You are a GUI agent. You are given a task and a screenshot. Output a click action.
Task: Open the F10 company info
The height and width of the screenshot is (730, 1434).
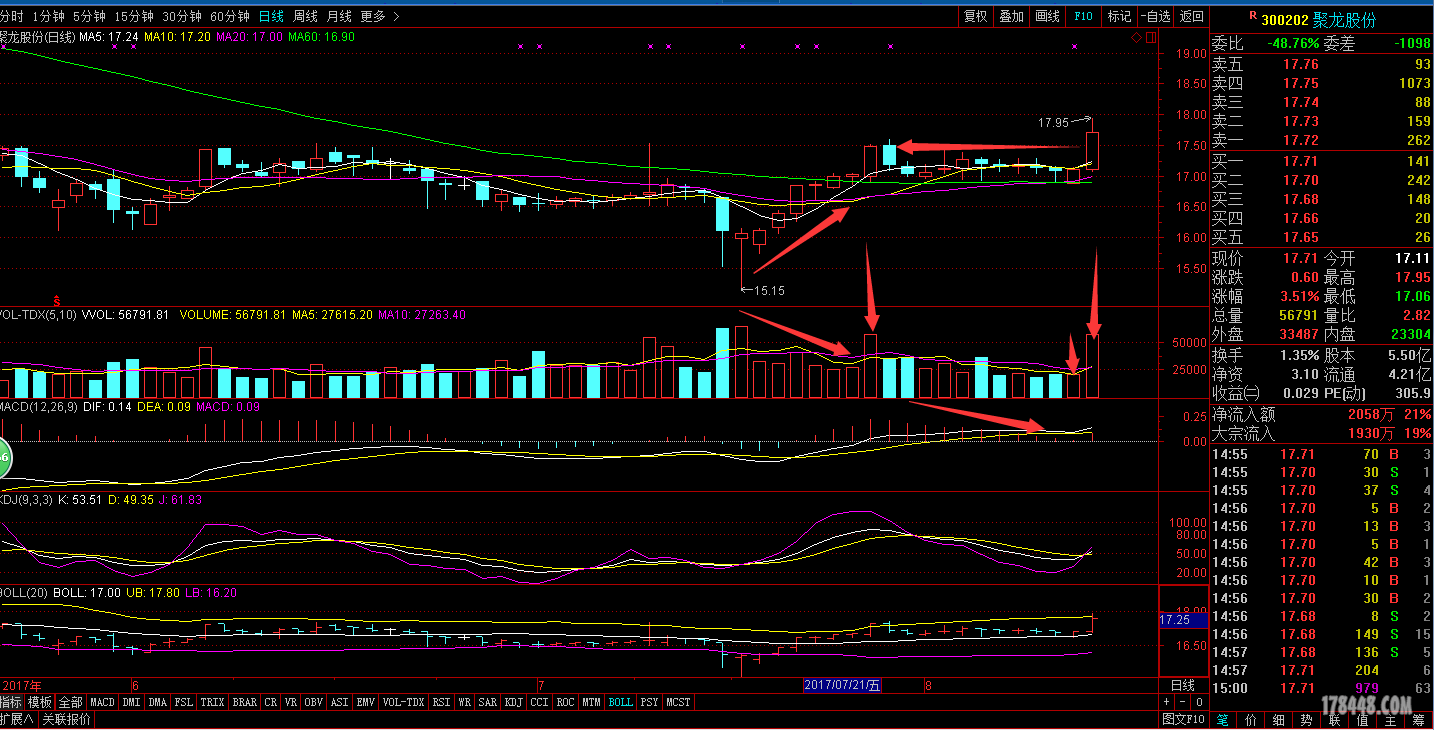[1083, 16]
